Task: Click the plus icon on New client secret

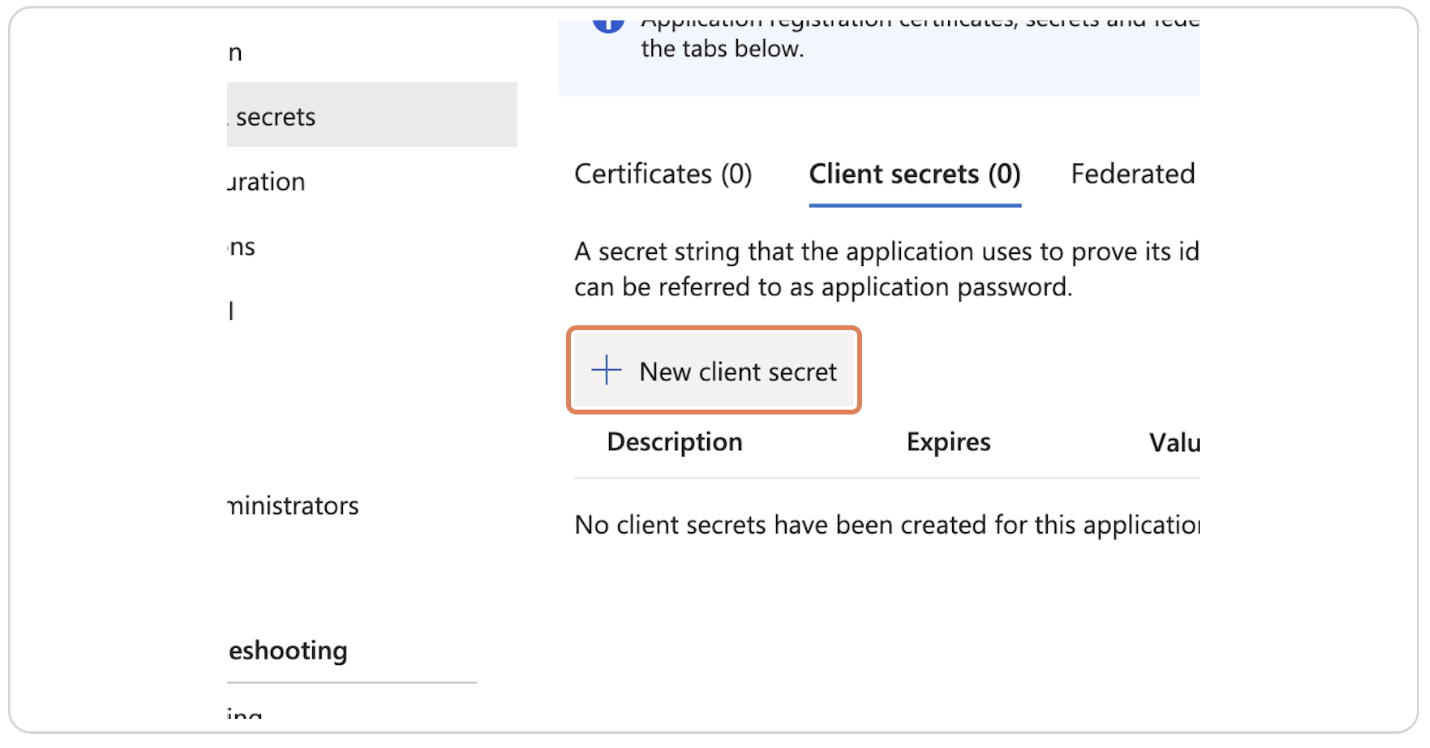Action: (x=605, y=370)
